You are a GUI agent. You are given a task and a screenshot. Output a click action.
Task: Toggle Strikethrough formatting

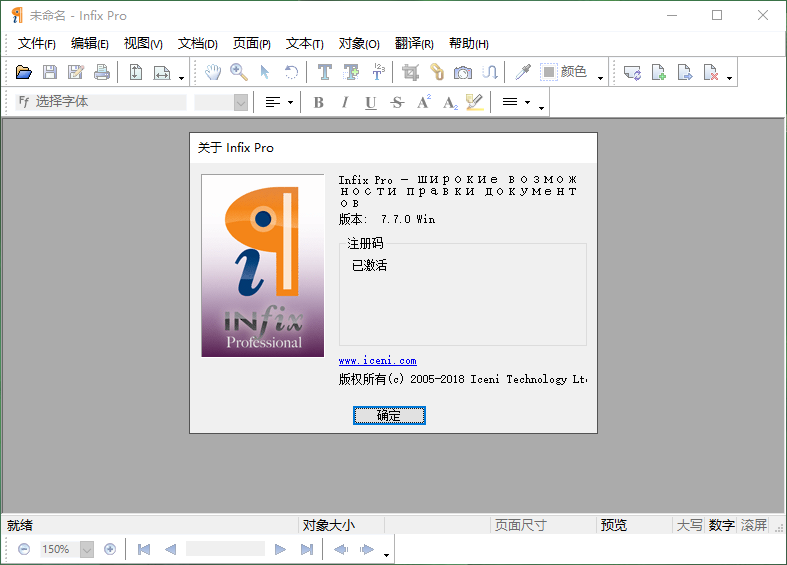pyautogui.click(x=397, y=102)
